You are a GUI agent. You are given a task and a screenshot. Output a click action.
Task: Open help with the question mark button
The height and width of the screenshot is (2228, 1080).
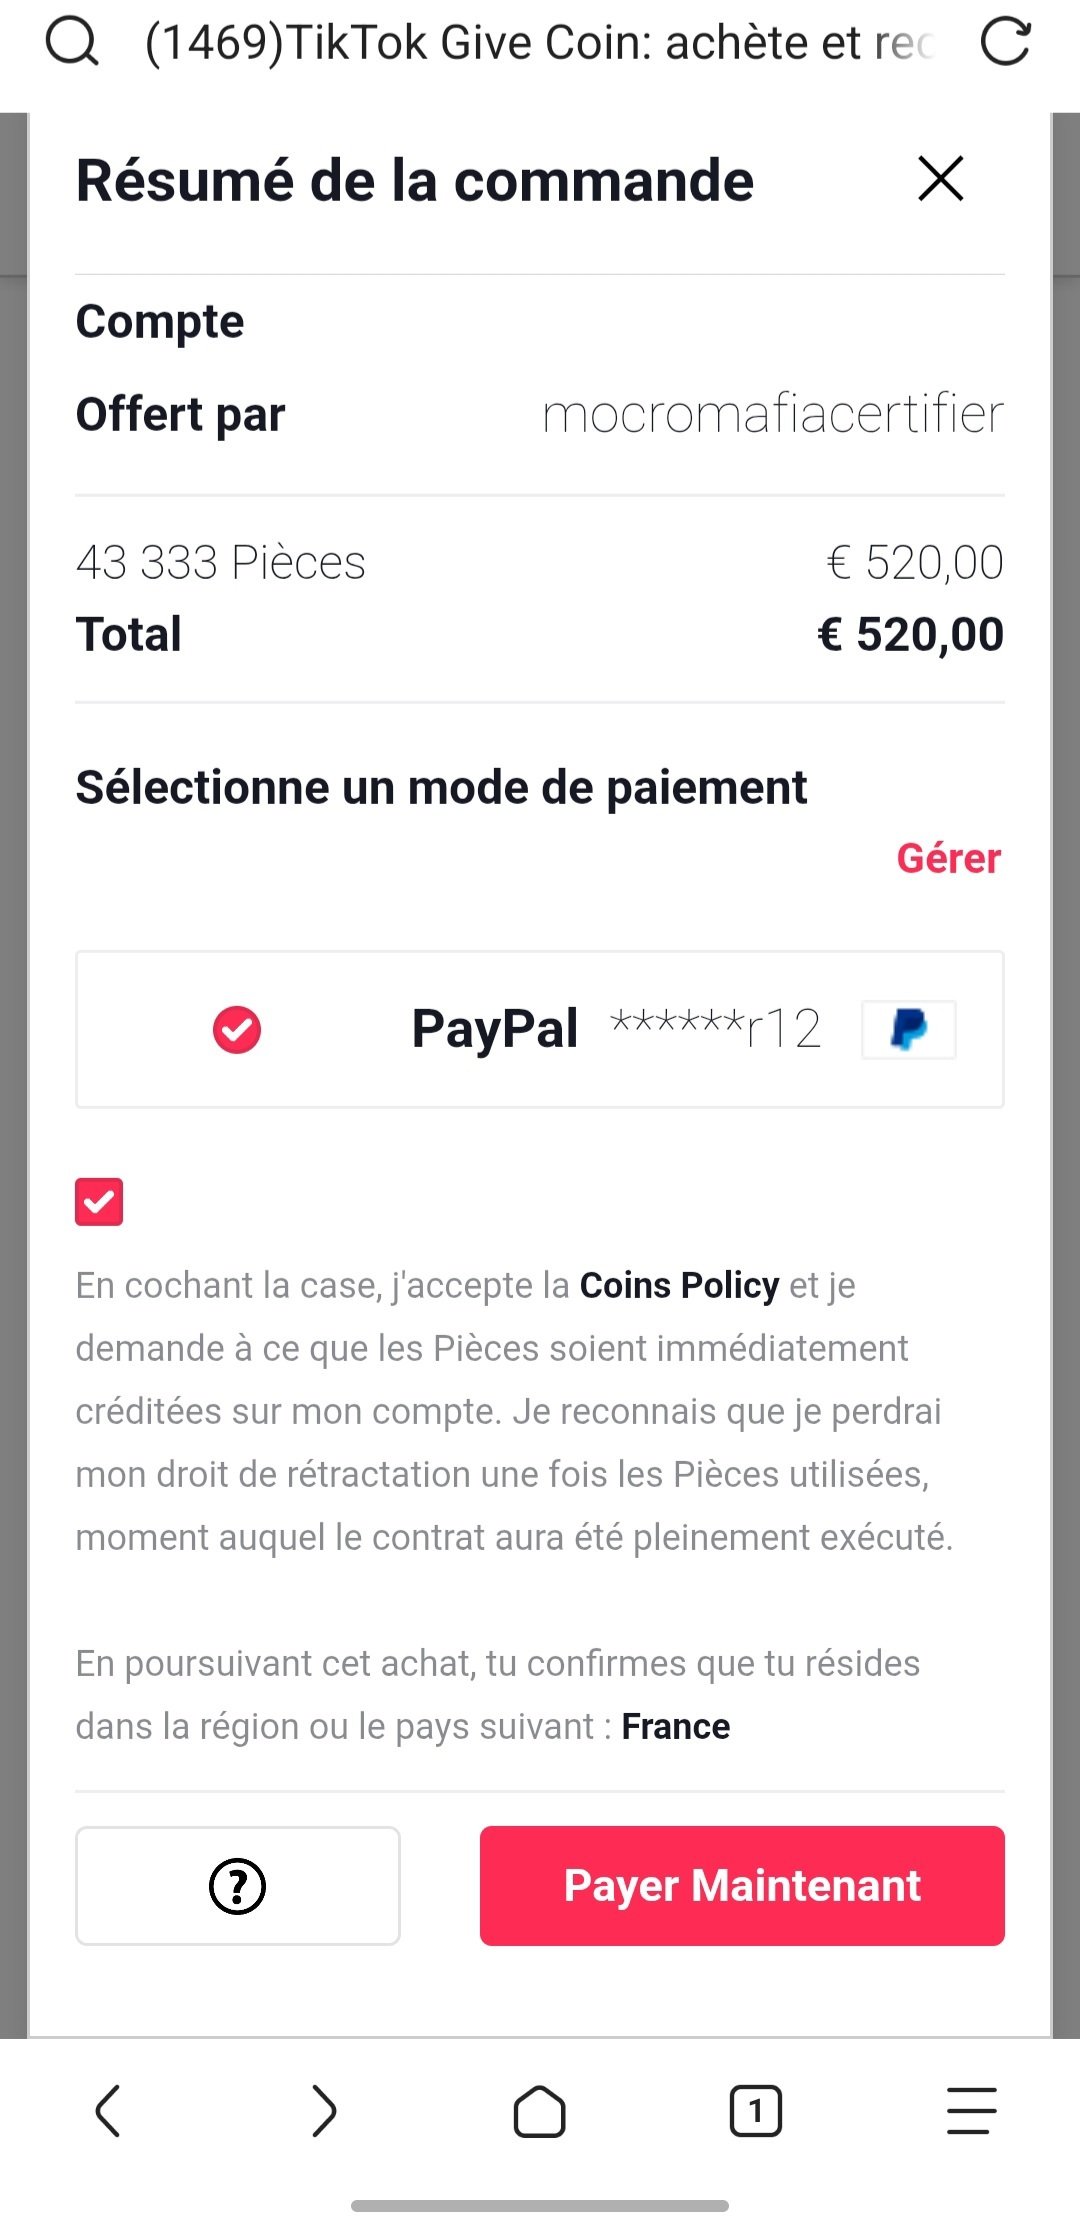click(238, 1886)
